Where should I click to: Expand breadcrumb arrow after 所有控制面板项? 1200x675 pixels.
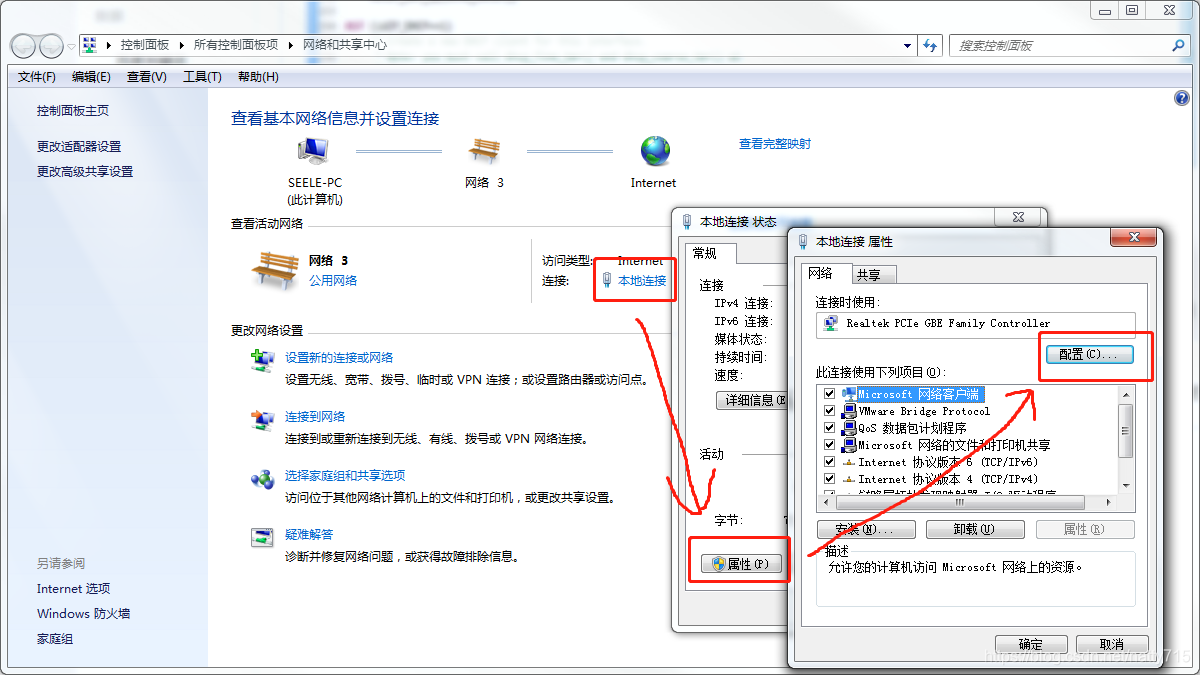click(x=291, y=45)
